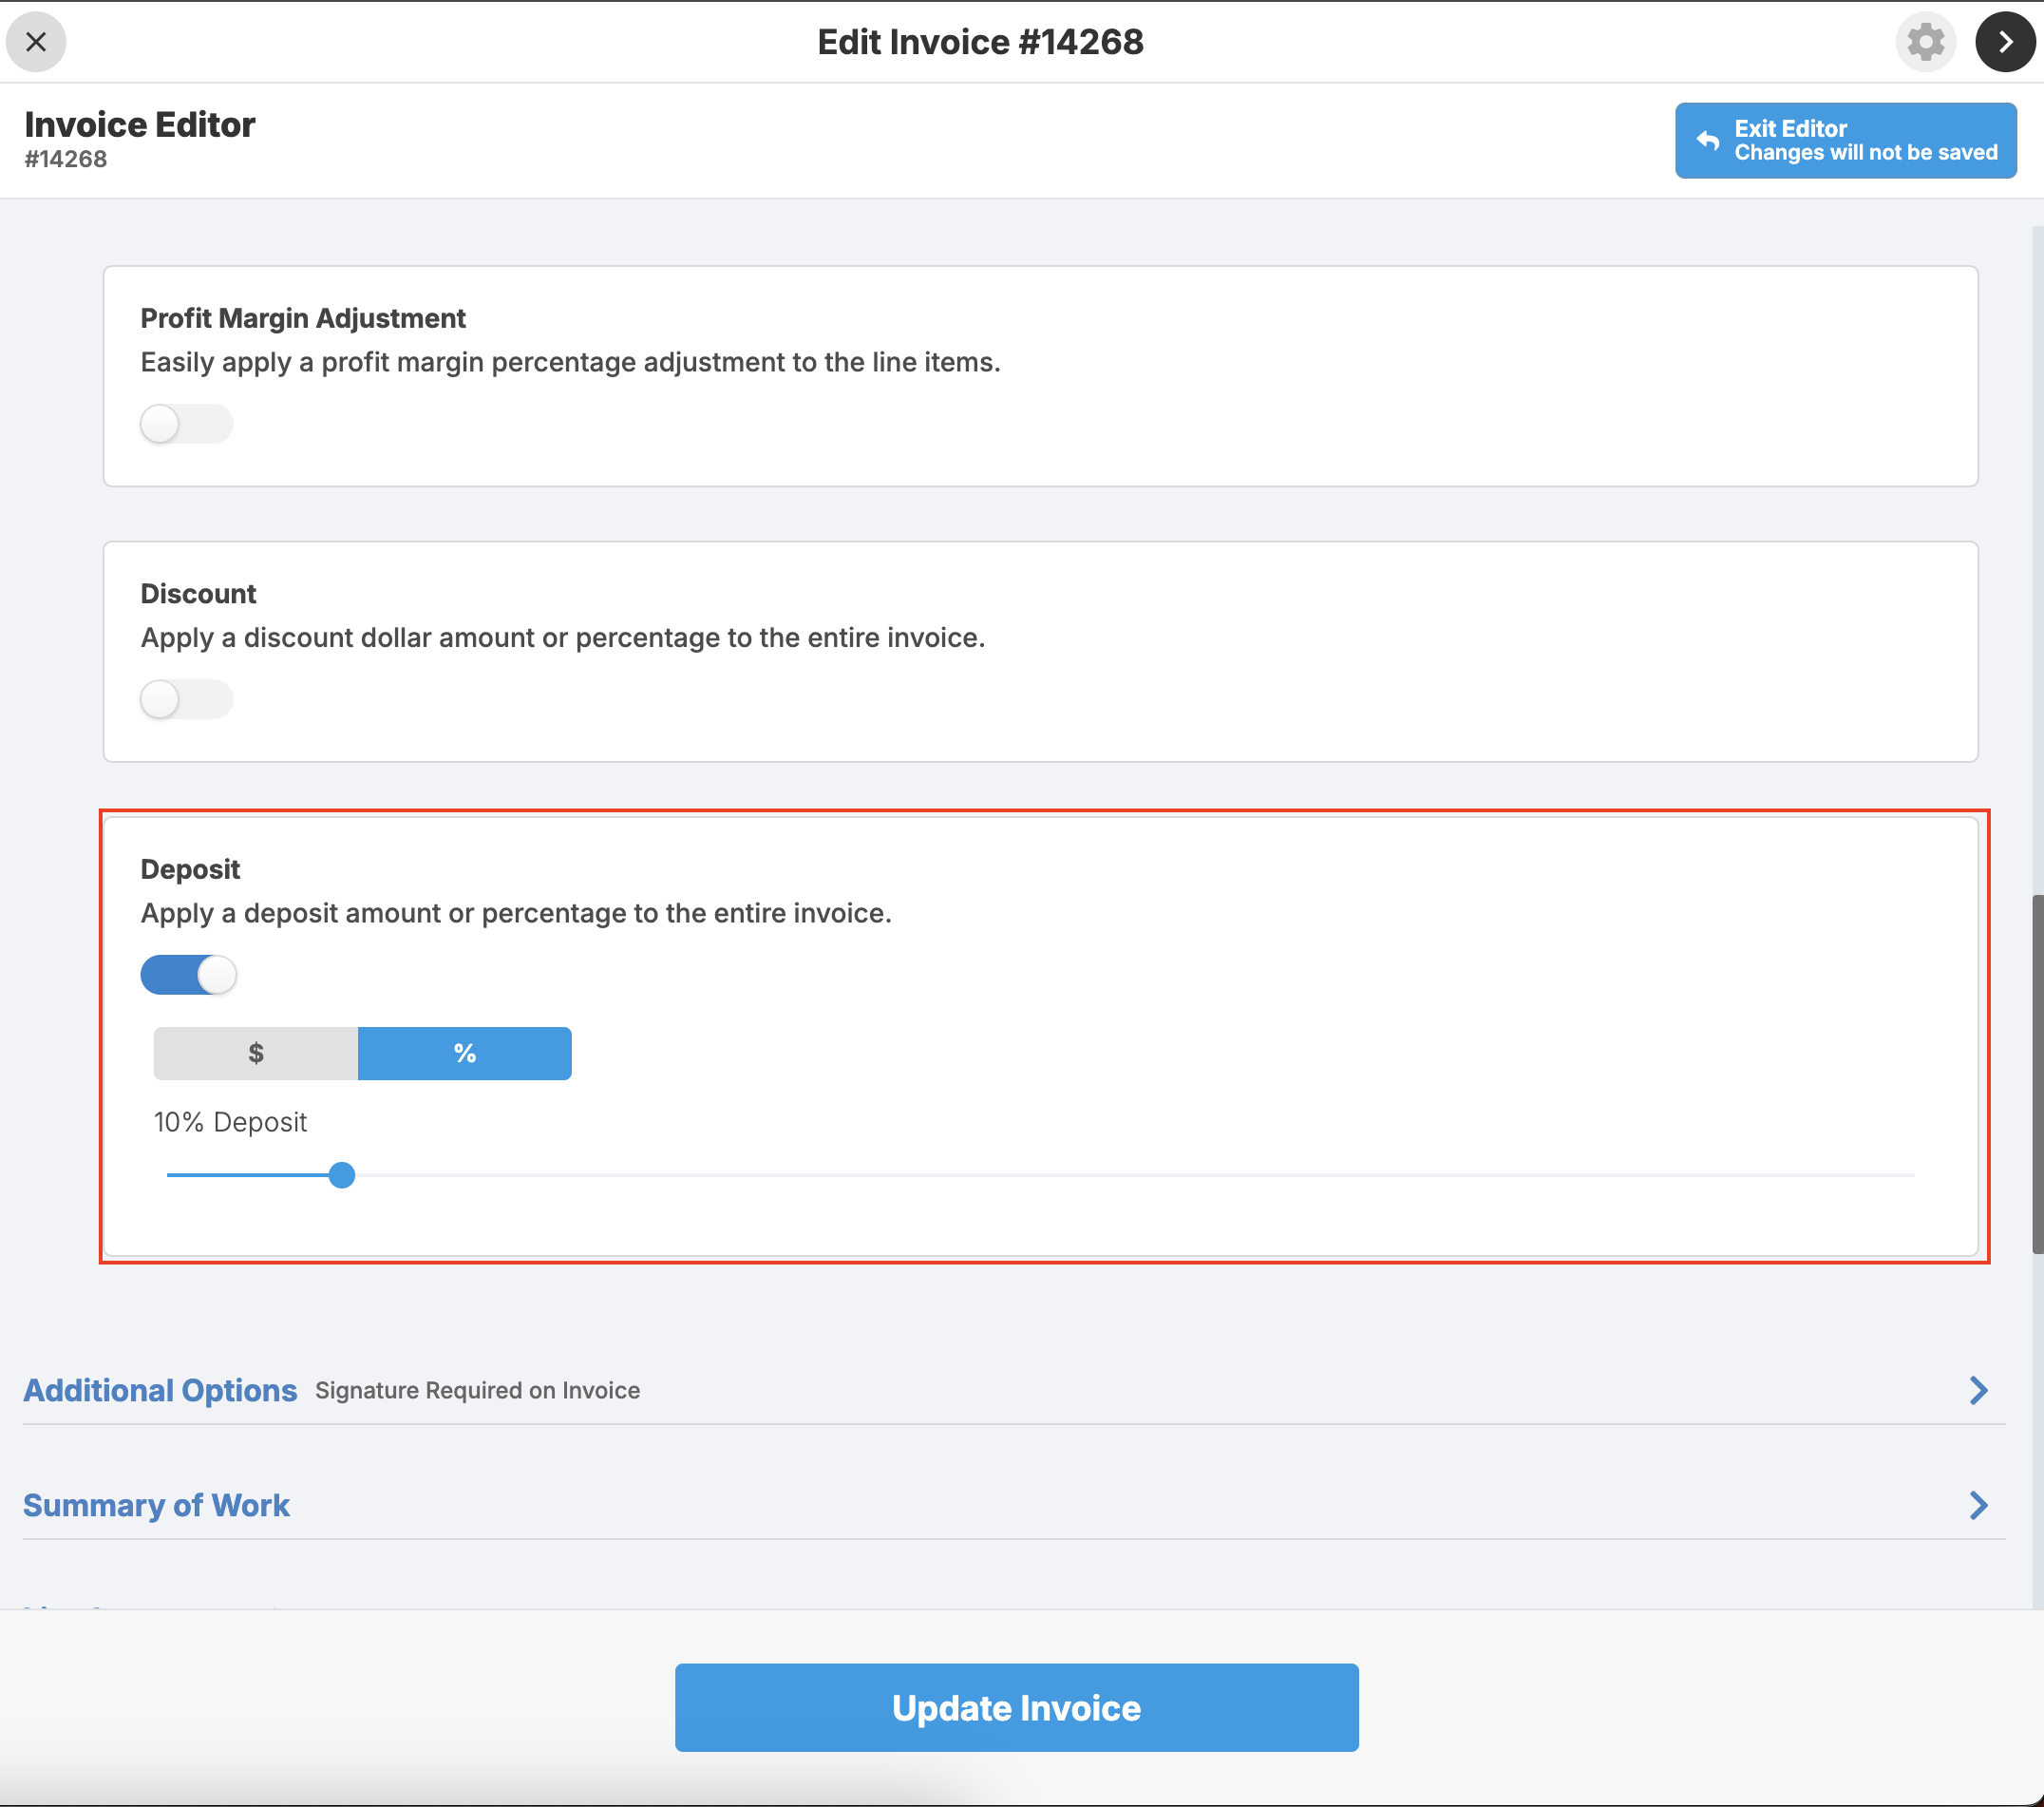2044x1807 pixels.
Task: Click the '#14268' invoice number text
Action: click(x=66, y=159)
